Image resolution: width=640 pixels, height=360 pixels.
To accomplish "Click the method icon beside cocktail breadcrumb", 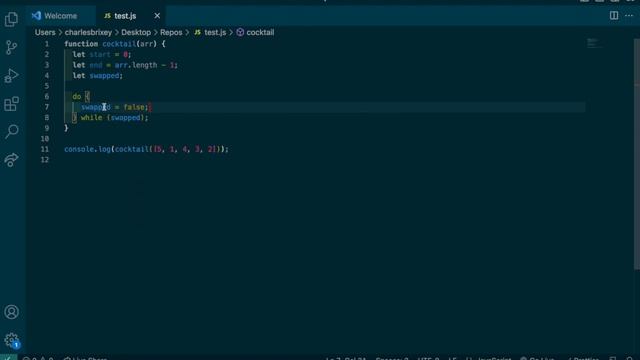I will pos(240,32).
